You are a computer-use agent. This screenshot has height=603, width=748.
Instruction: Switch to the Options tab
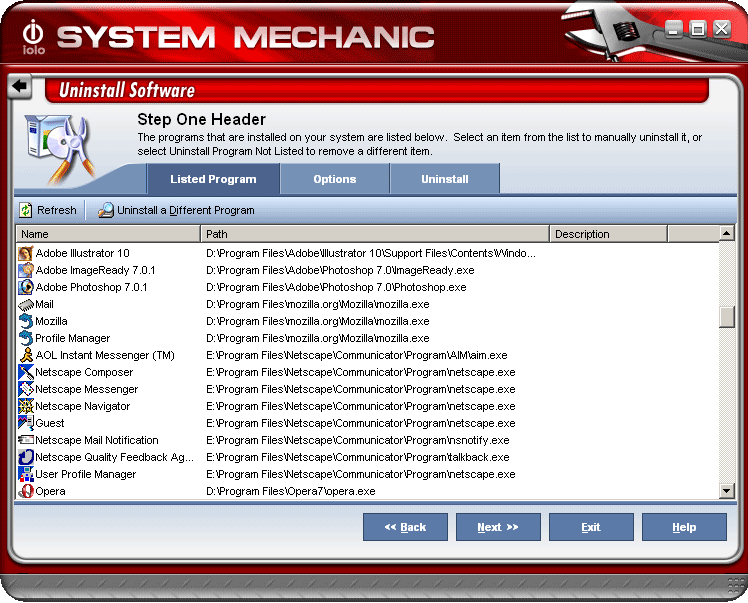tap(335, 179)
